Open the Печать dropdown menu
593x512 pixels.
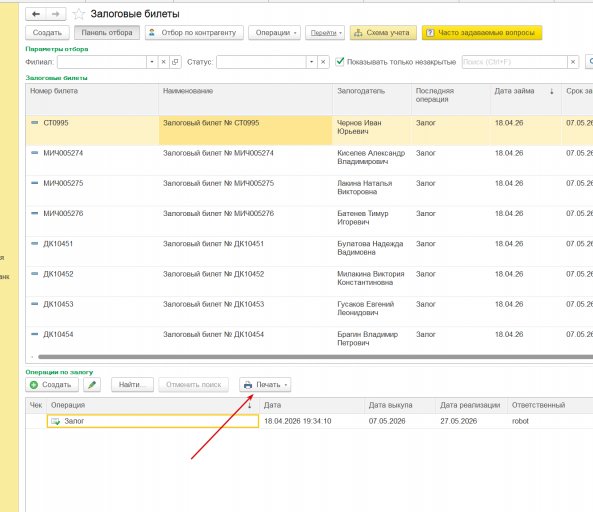point(265,385)
